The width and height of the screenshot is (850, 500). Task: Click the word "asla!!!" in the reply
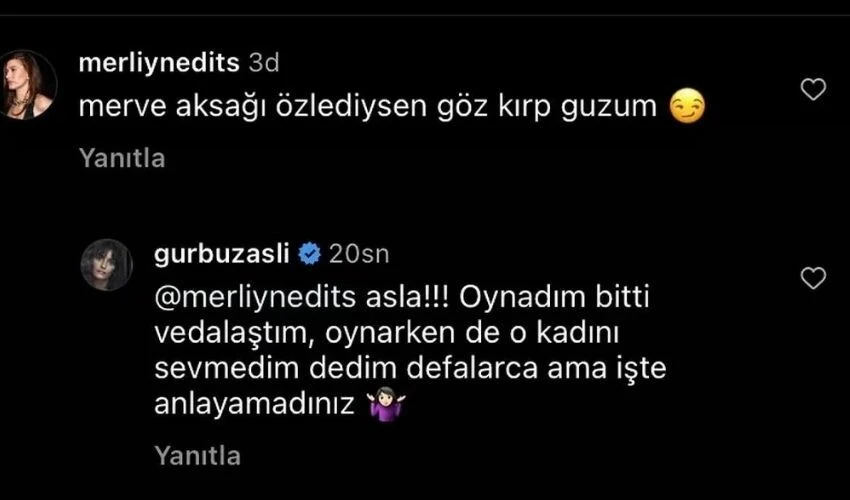[x=381, y=300]
